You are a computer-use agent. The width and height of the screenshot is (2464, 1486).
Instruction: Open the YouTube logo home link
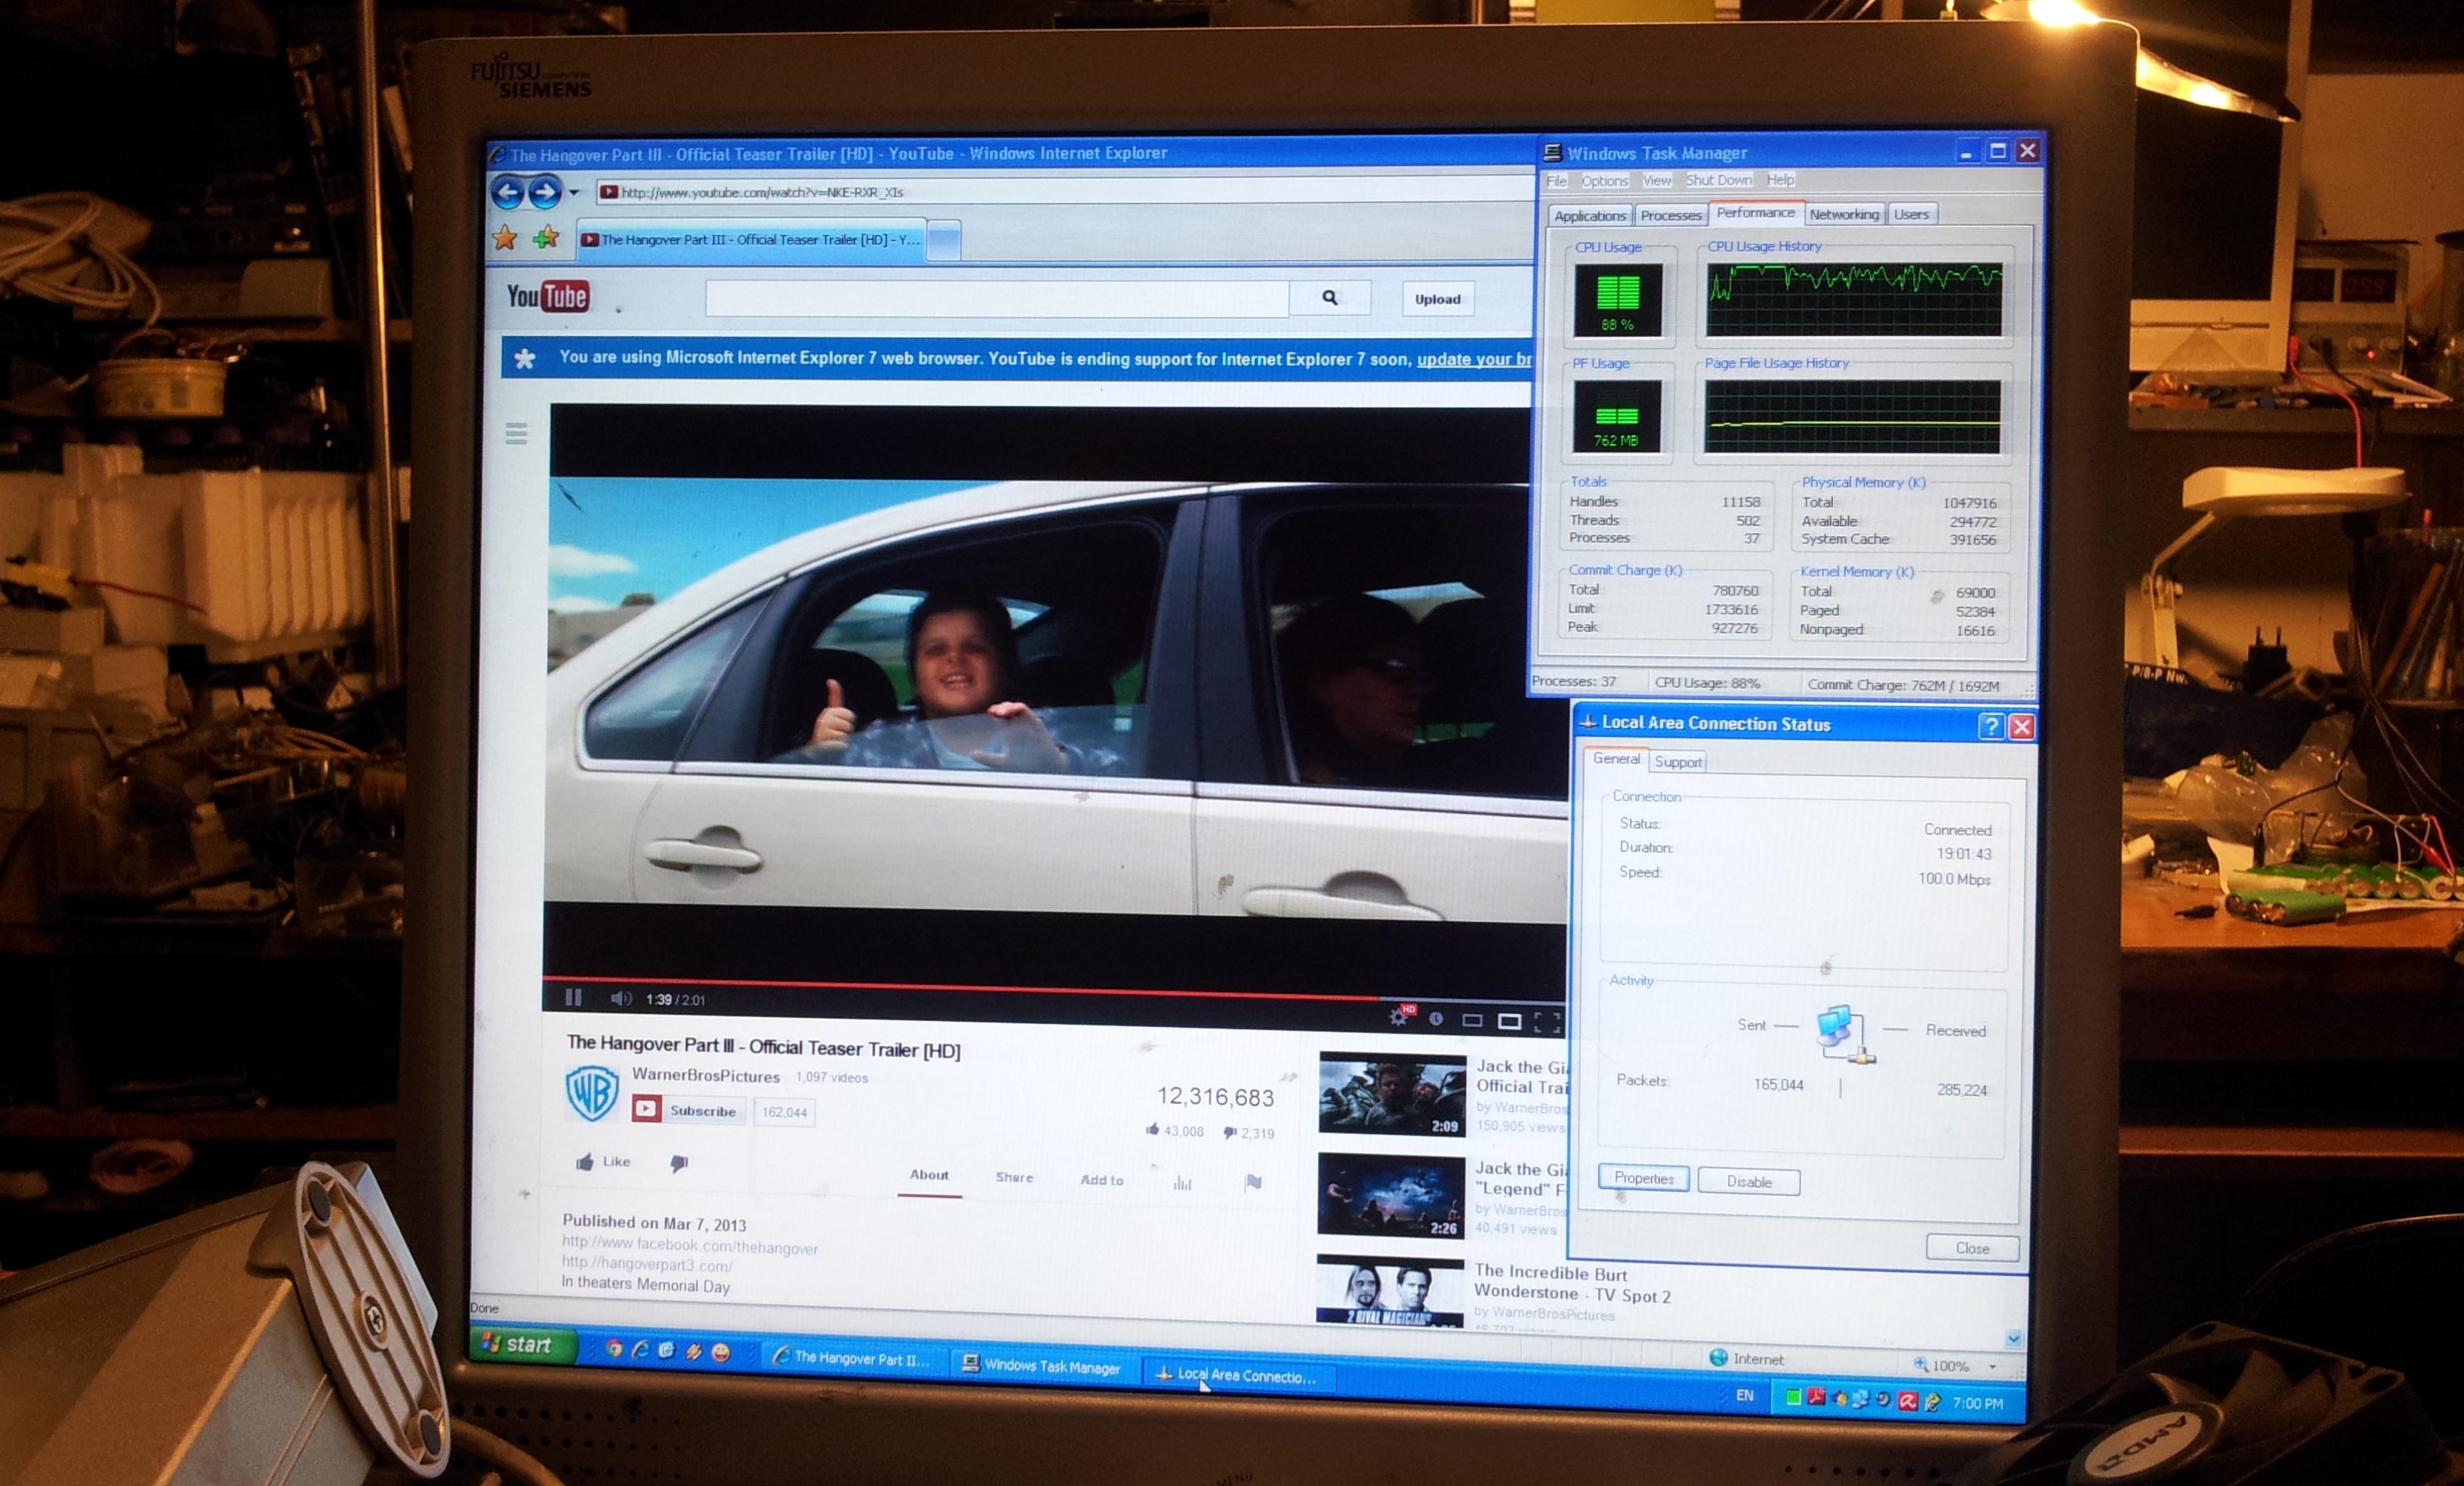point(547,296)
